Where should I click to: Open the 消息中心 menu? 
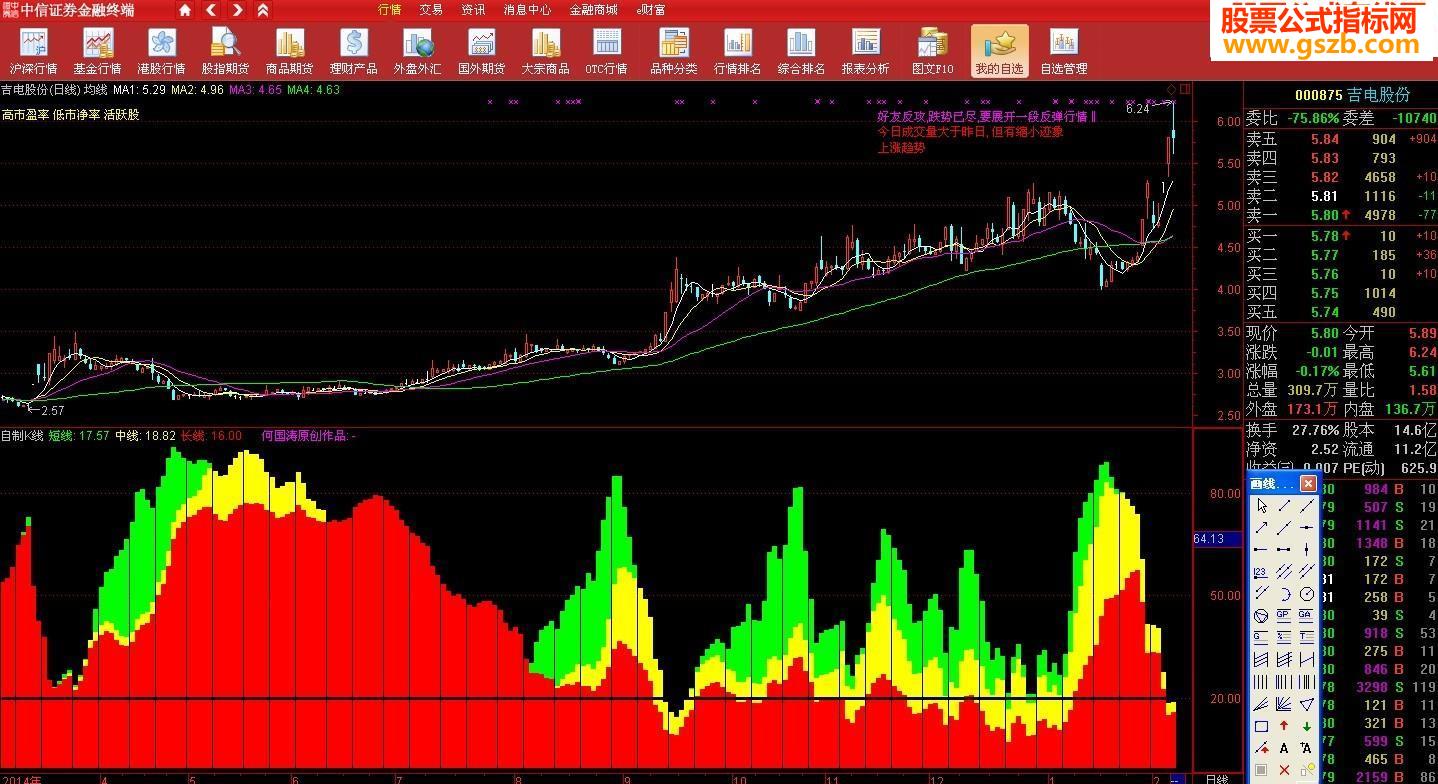tap(527, 10)
